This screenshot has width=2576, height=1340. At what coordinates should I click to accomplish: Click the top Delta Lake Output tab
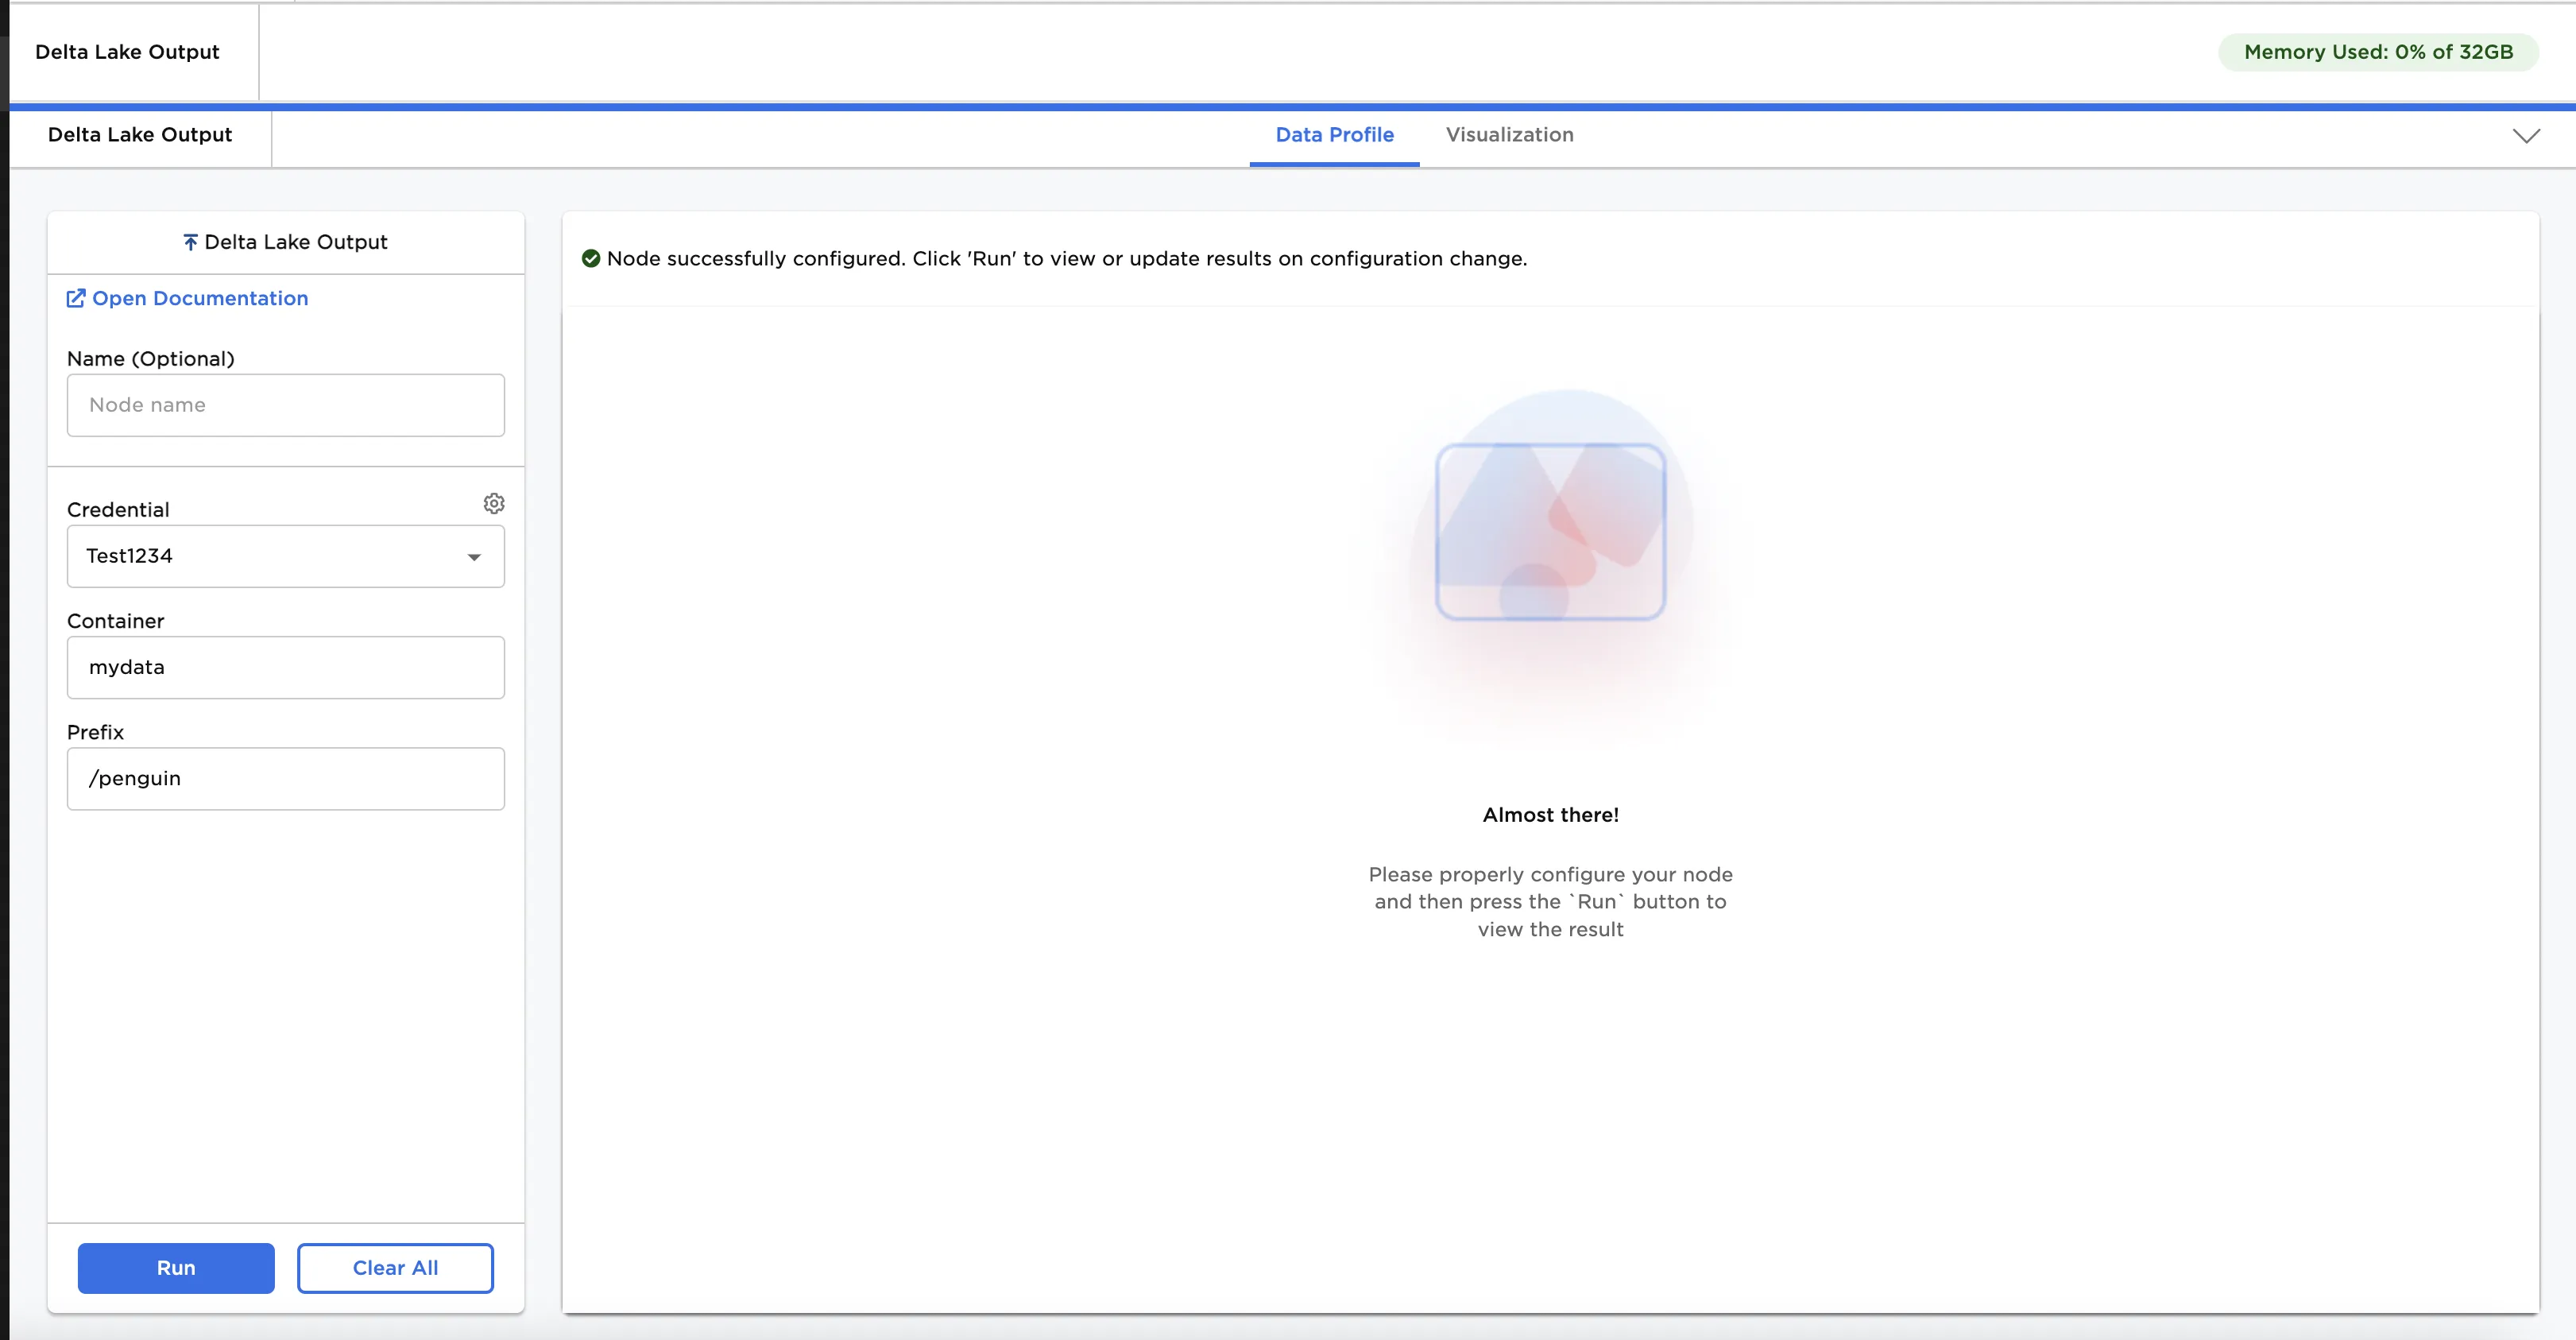[x=127, y=52]
